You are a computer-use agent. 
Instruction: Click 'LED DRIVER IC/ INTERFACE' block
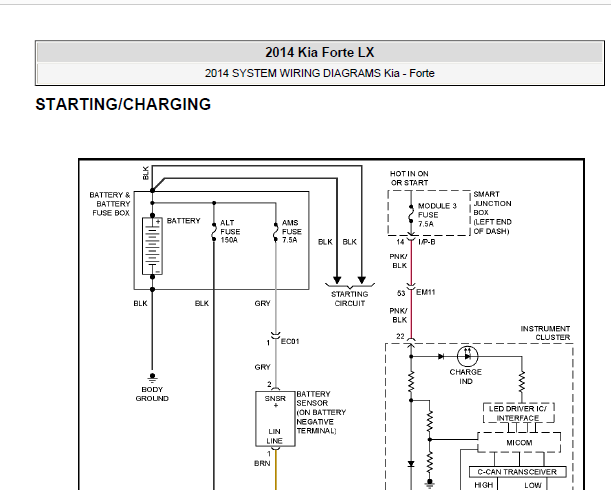[518, 413]
